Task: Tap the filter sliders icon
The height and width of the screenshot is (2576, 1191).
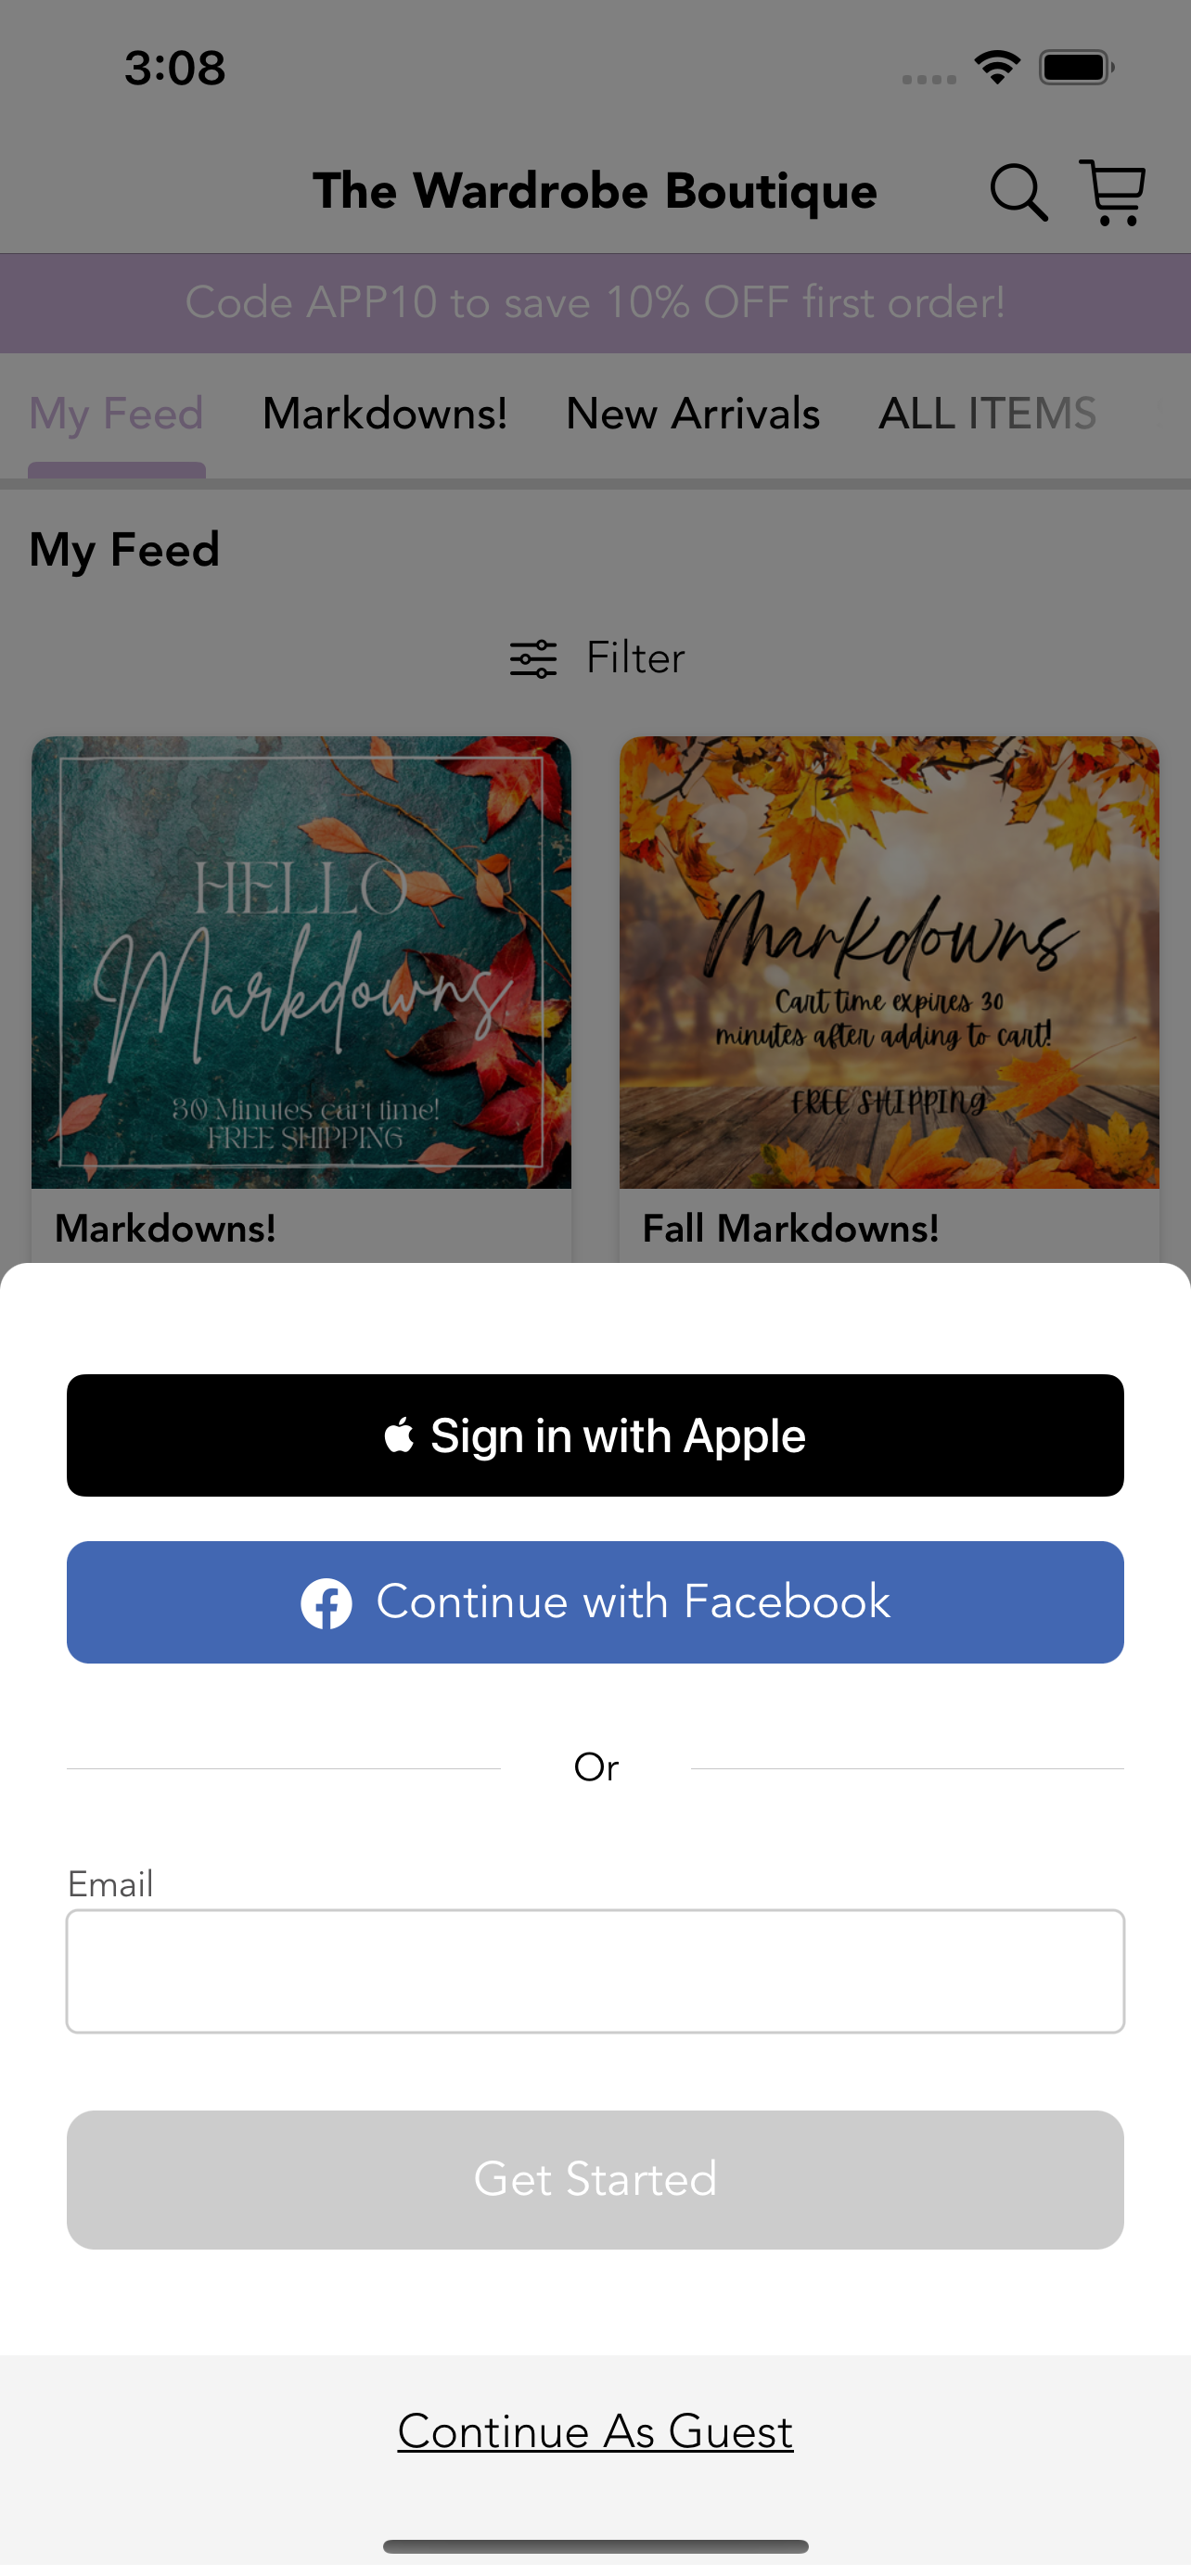Action: pyautogui.click(x=533, y=659)
